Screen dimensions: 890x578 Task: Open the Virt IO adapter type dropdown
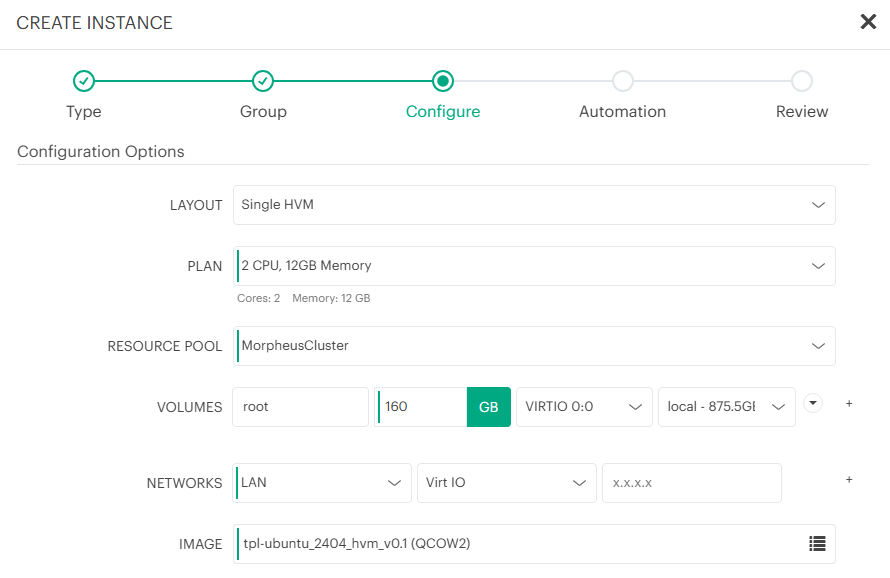point(507,483)
